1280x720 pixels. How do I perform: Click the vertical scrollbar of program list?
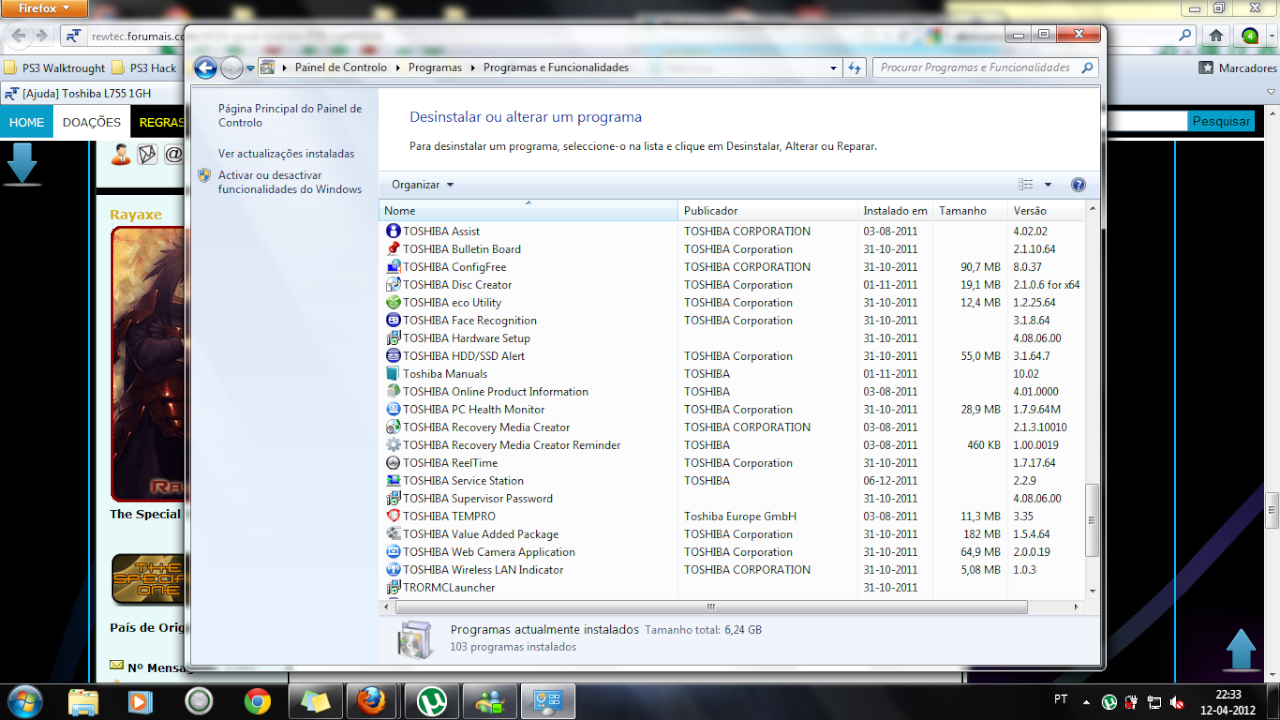[1091, 520]
